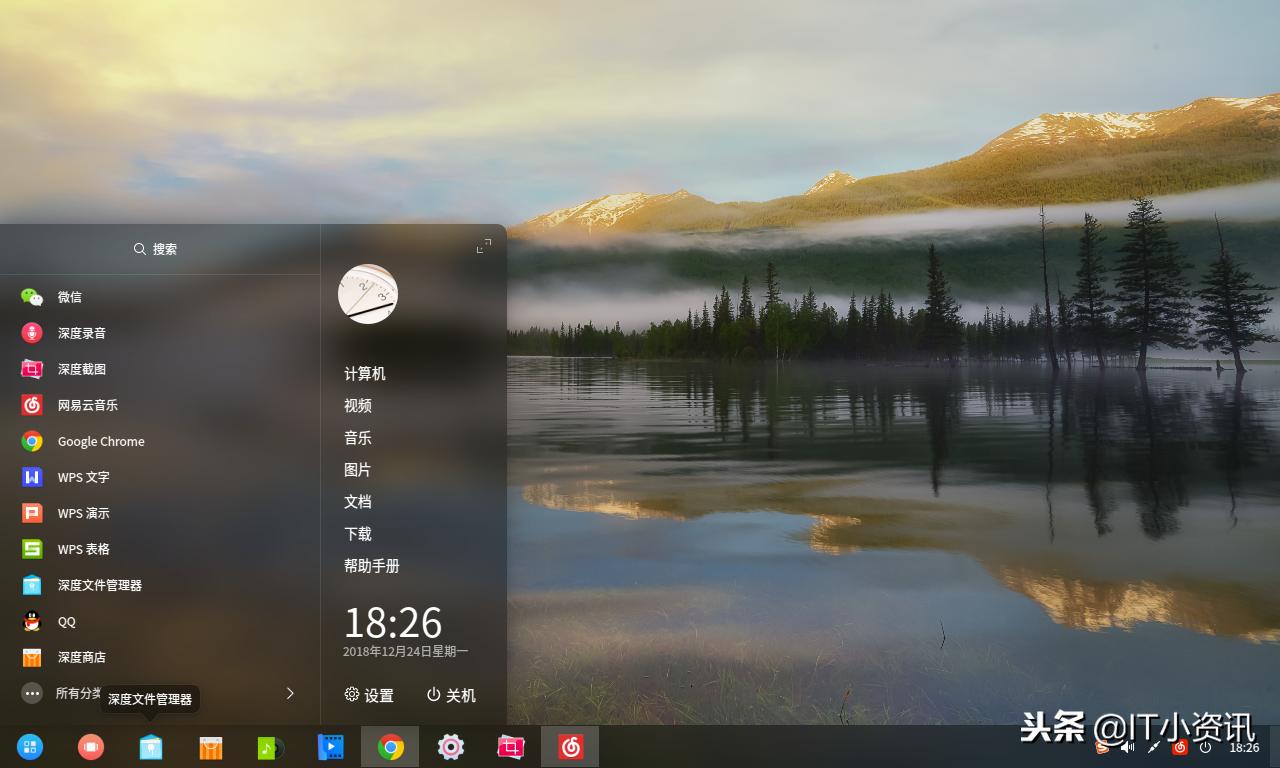Open NetEase Cloud Music from the dock
1280x768 pixels.
pyautogui.click(x=570, y=746)
